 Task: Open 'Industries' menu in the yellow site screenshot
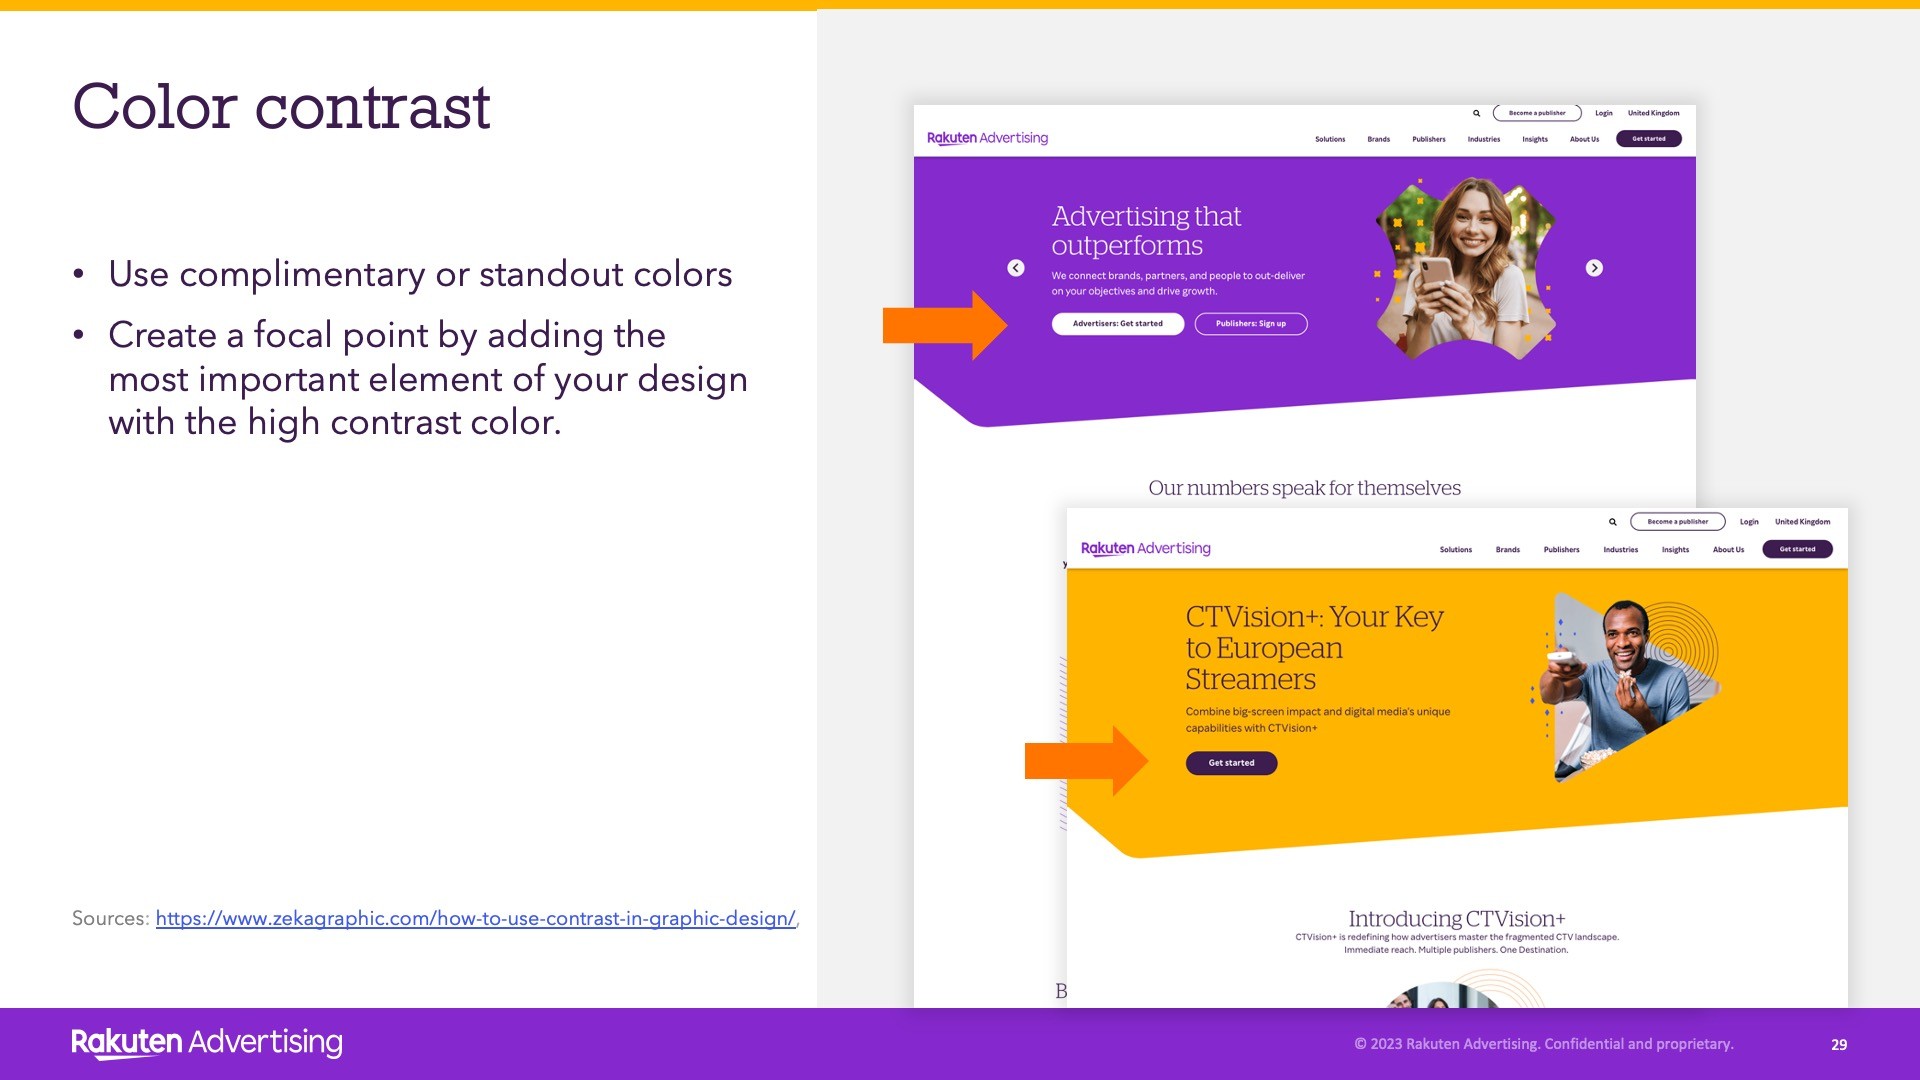[1620, 549]
